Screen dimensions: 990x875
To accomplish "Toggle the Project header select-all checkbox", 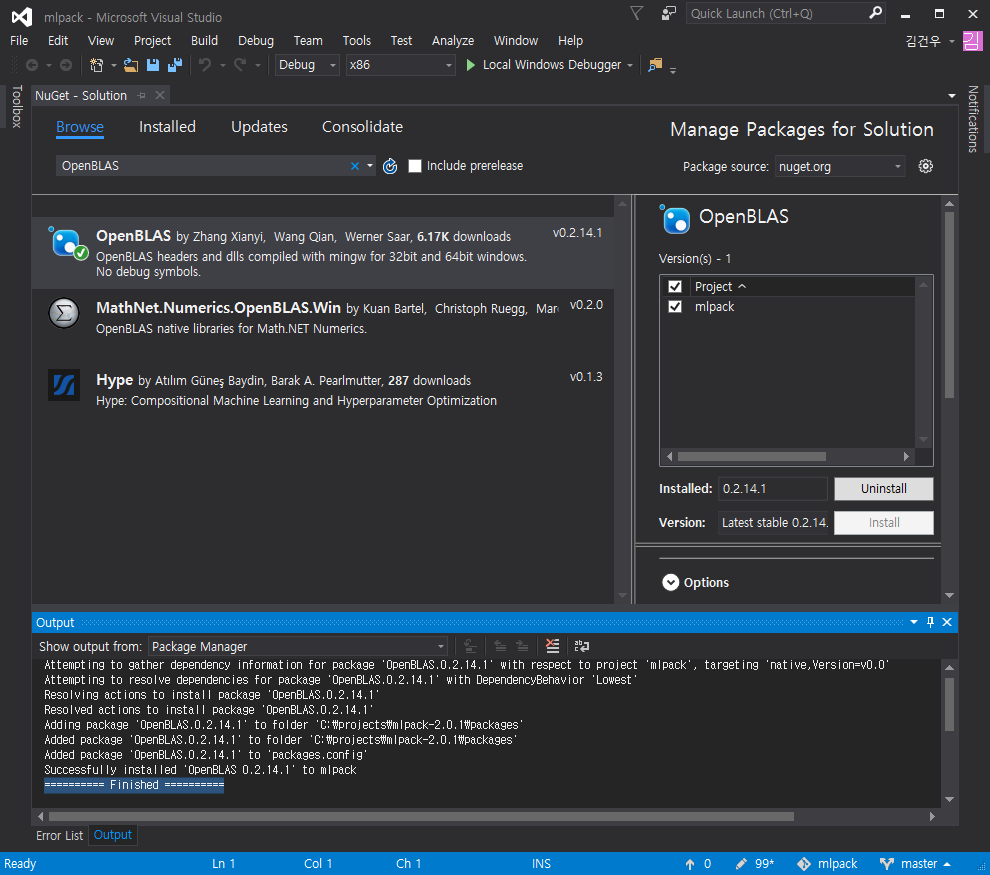I will coord(675,286).
